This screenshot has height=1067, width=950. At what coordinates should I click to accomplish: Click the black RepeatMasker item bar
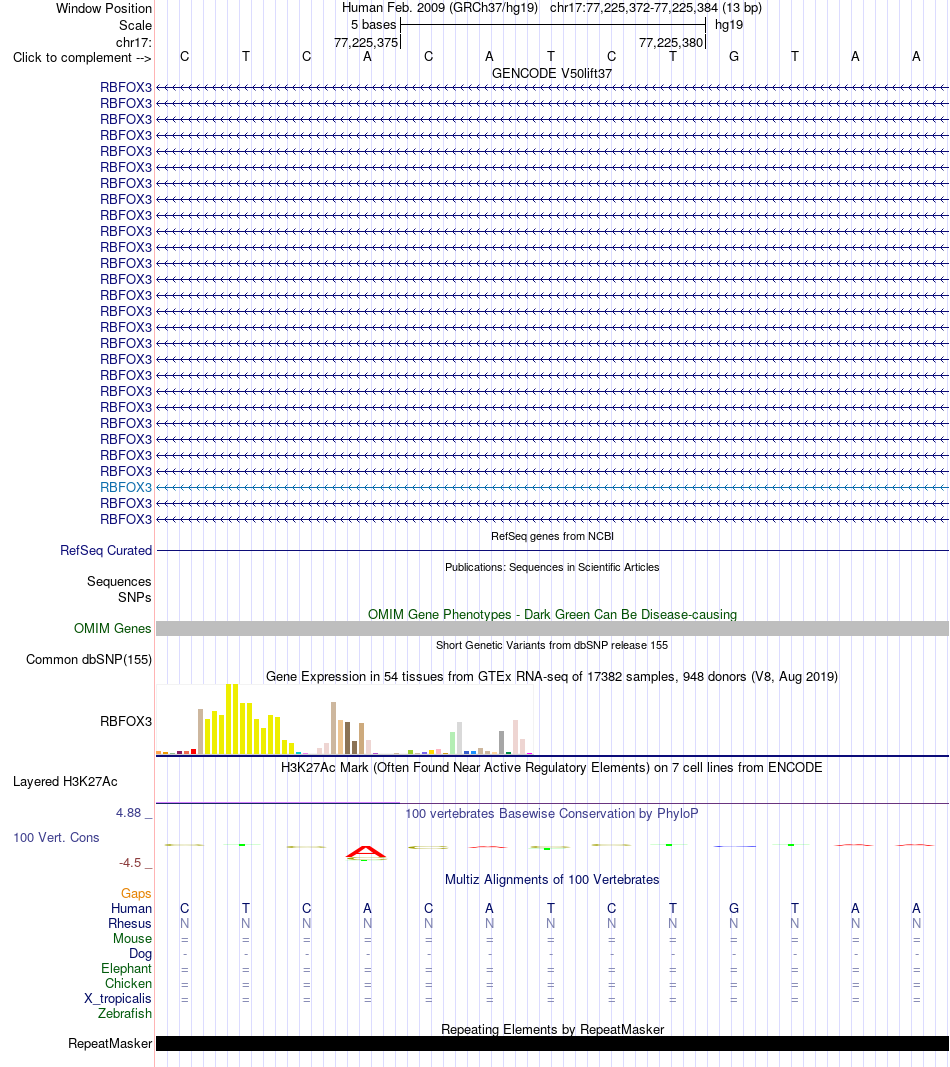point(552,1044)
